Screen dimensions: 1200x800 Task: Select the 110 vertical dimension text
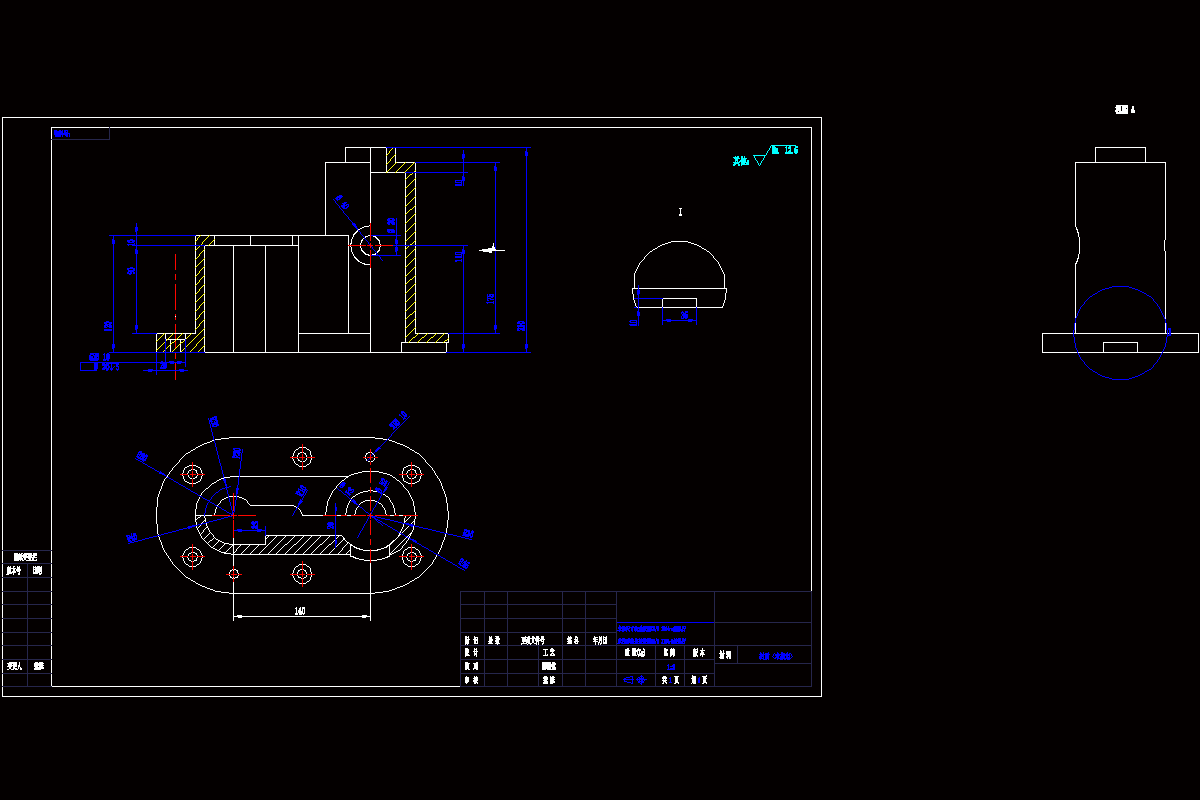tap(458, 257)
